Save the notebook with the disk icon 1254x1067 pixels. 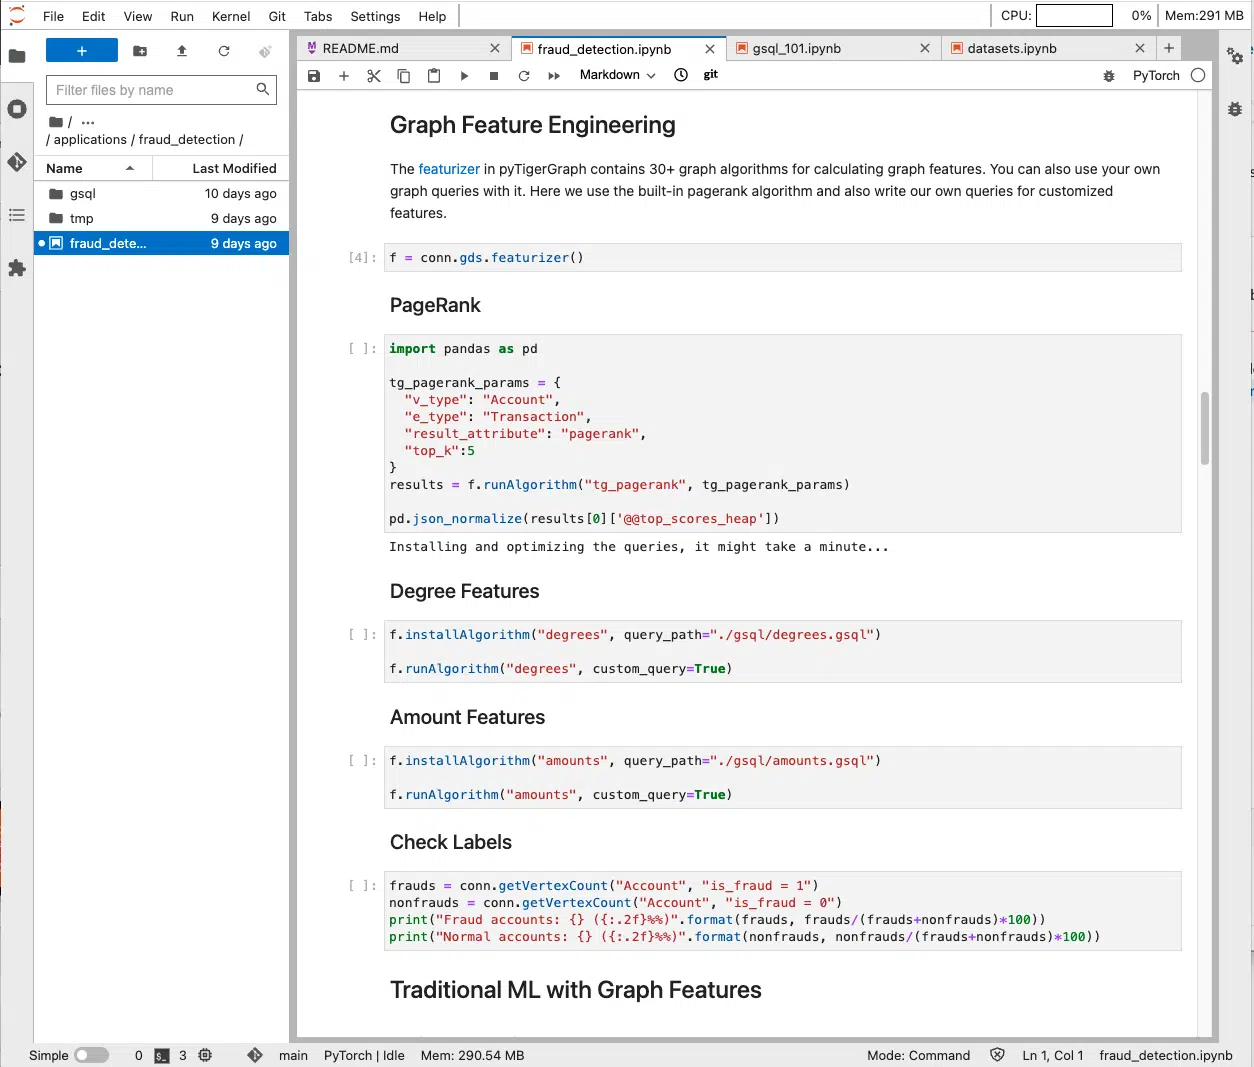click(314, 76)
